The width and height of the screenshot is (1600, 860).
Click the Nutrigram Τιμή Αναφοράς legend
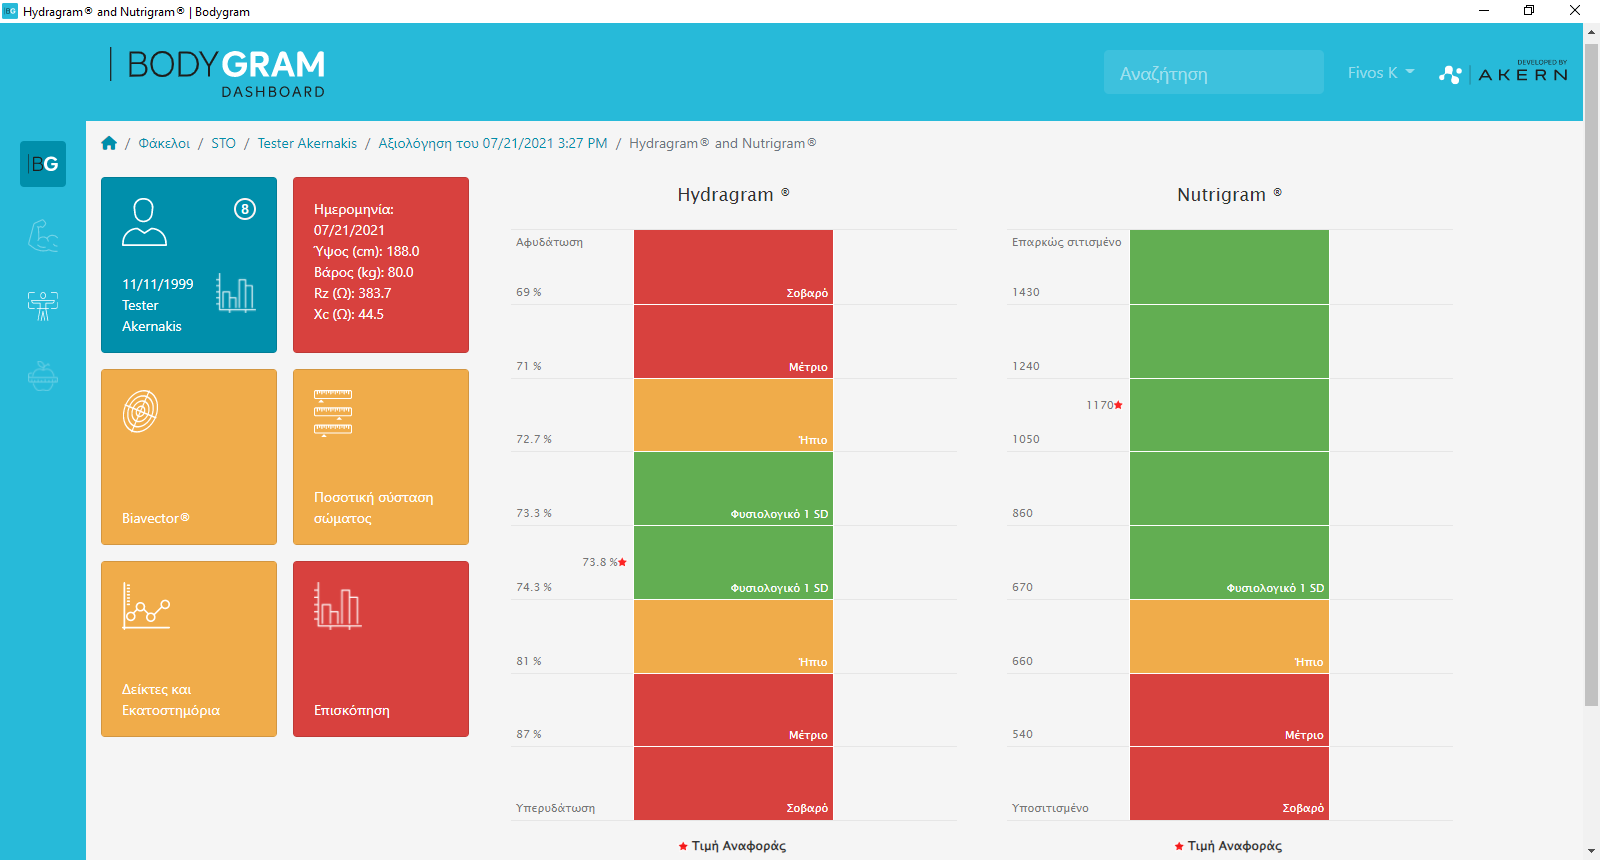(x=1228, y=846)
